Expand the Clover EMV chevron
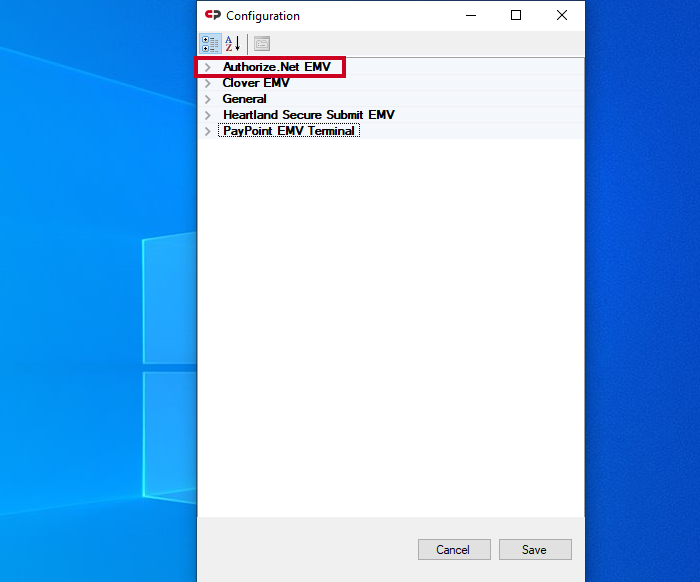The height and width of the screenshot is (582, 700). (x=208, y=83)
